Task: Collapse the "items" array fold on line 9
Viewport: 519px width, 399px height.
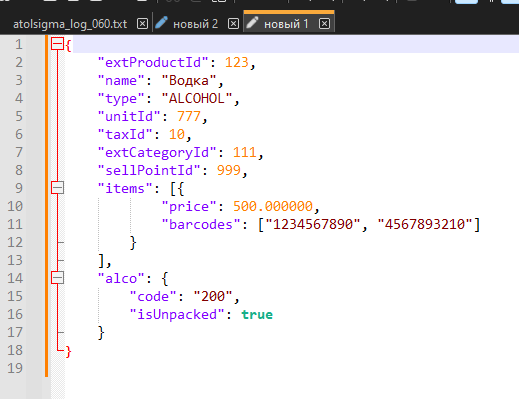Action: tap(57, 188)
